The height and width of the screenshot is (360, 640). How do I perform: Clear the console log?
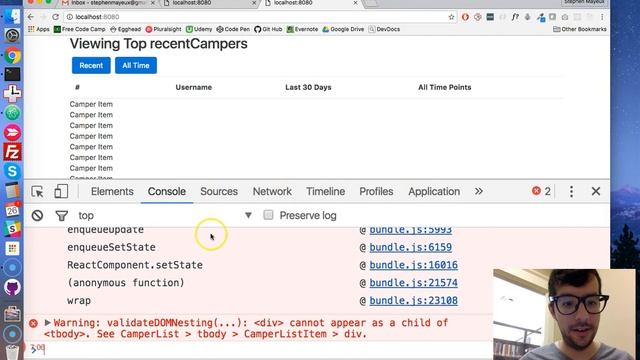(37, 216)
